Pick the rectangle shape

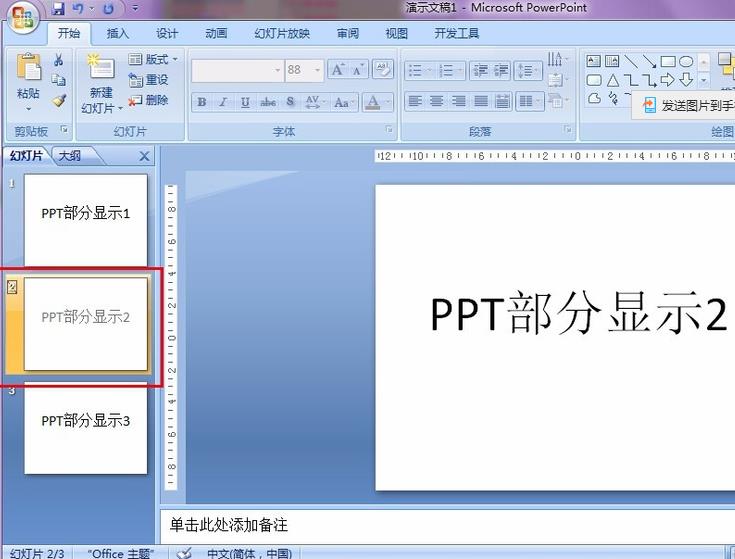(x=668, y=61)
